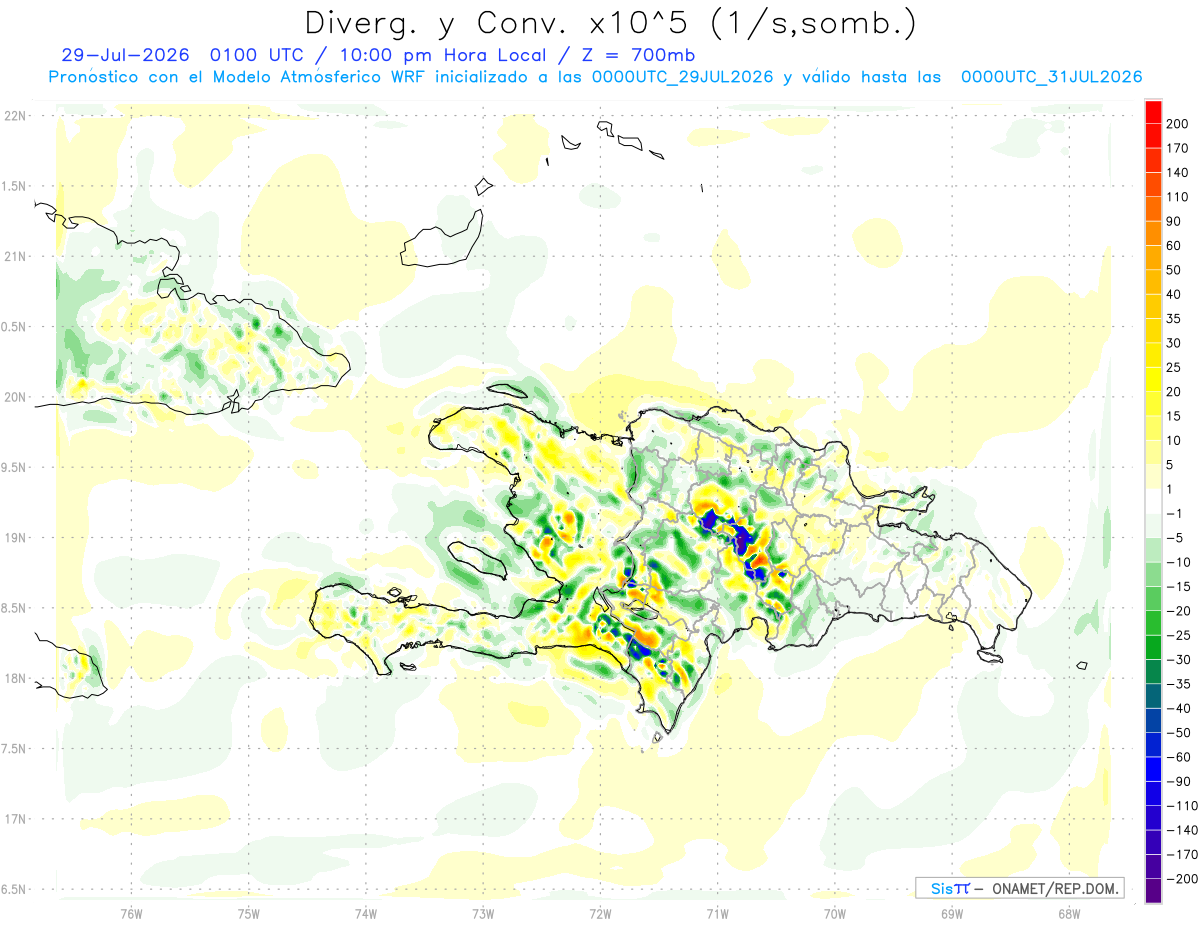
Task: Click the '74W' longitude label
Action: tap(366, 913)
